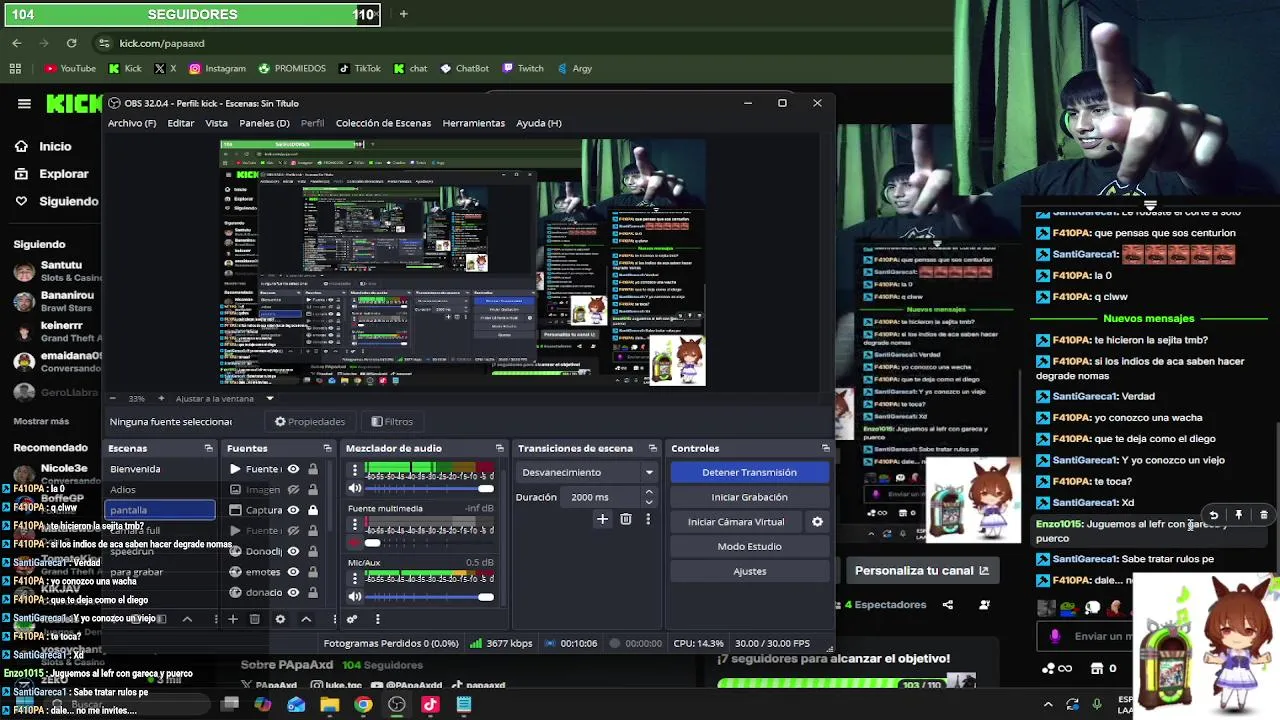Screen dimensions: 1280x720
Task: Click Personaliza tu canal button
Action: [921, 570]
